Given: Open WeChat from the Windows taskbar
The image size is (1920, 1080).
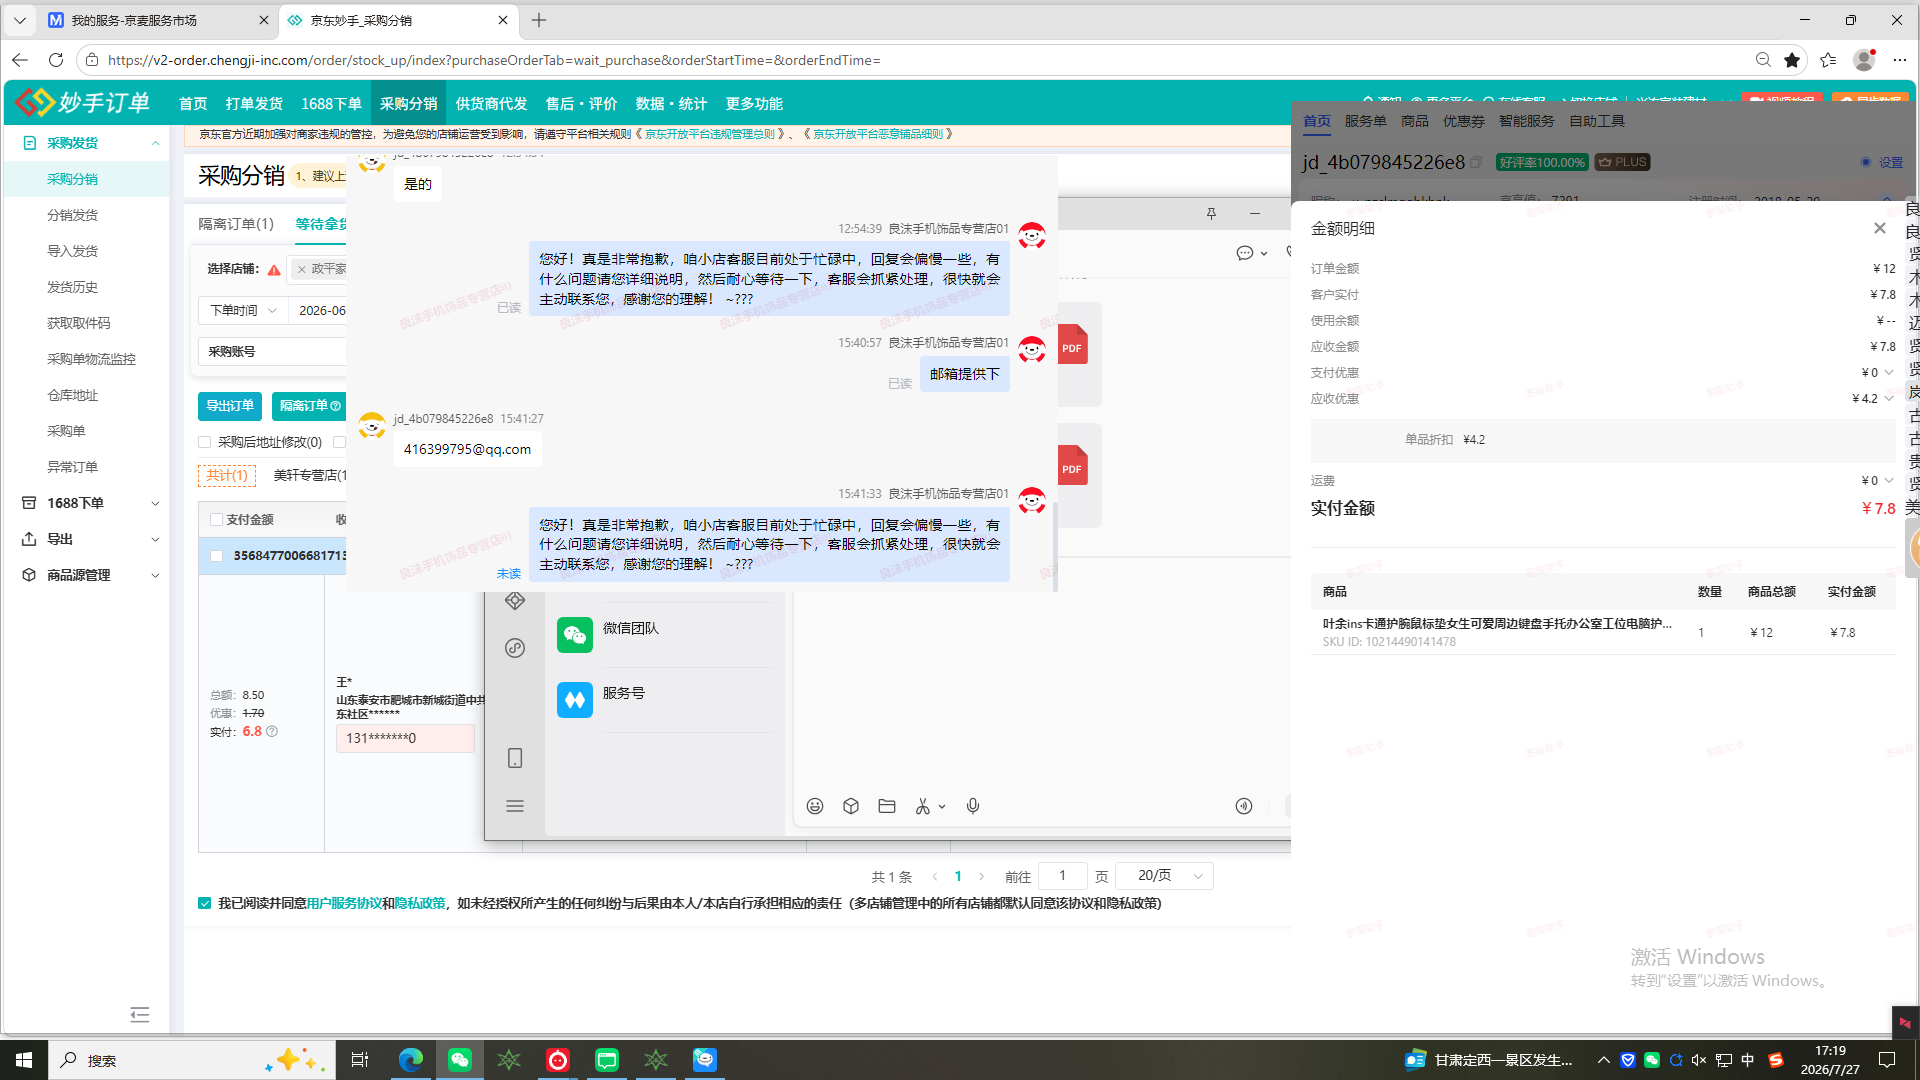Looking at the screenshot, I should (460, 1060).
